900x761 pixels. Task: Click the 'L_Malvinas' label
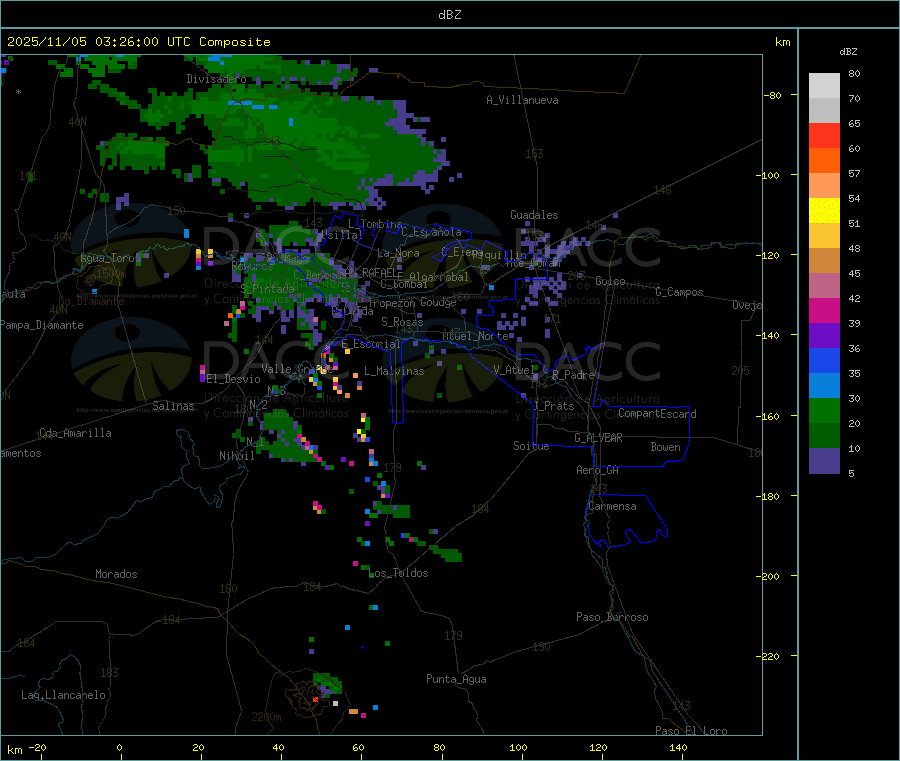(x=394, y=371)
